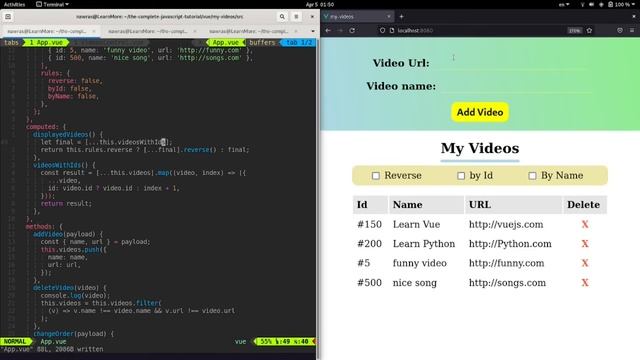Click the #500 id cell
The height and width of the screenshot is (360, 640).
pos(369,283)
